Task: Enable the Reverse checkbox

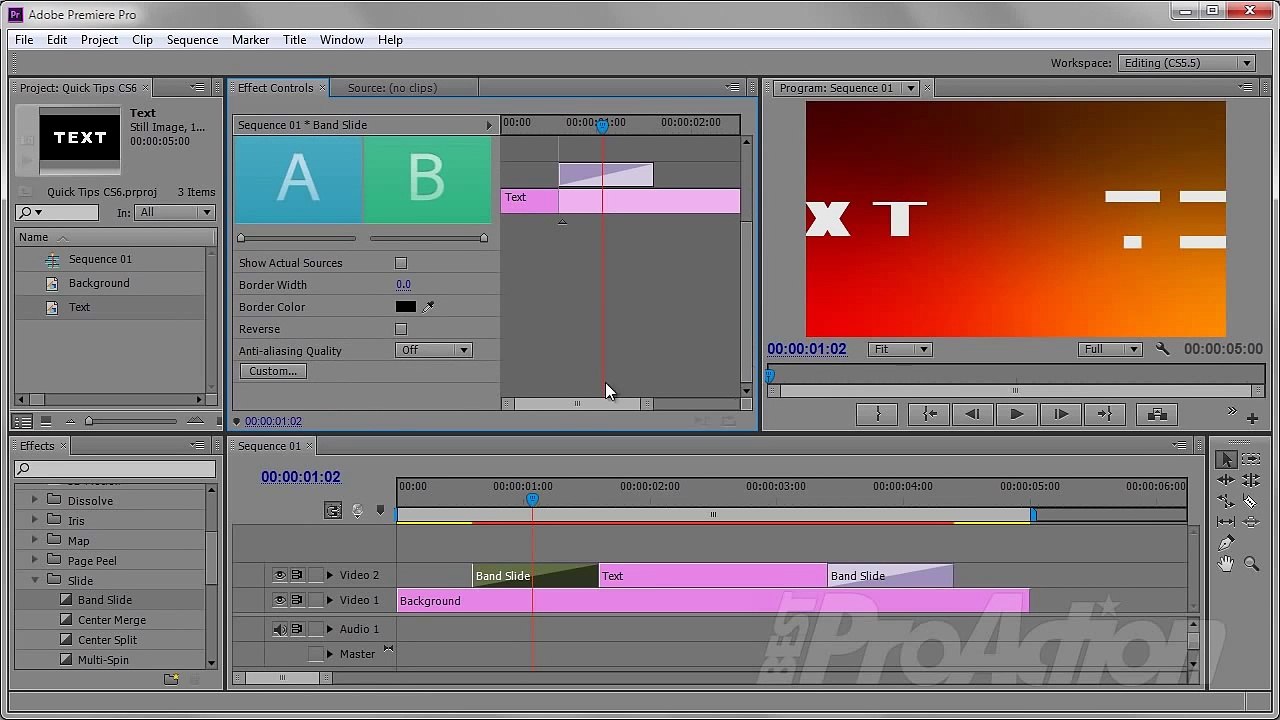Action: point(401,329)
